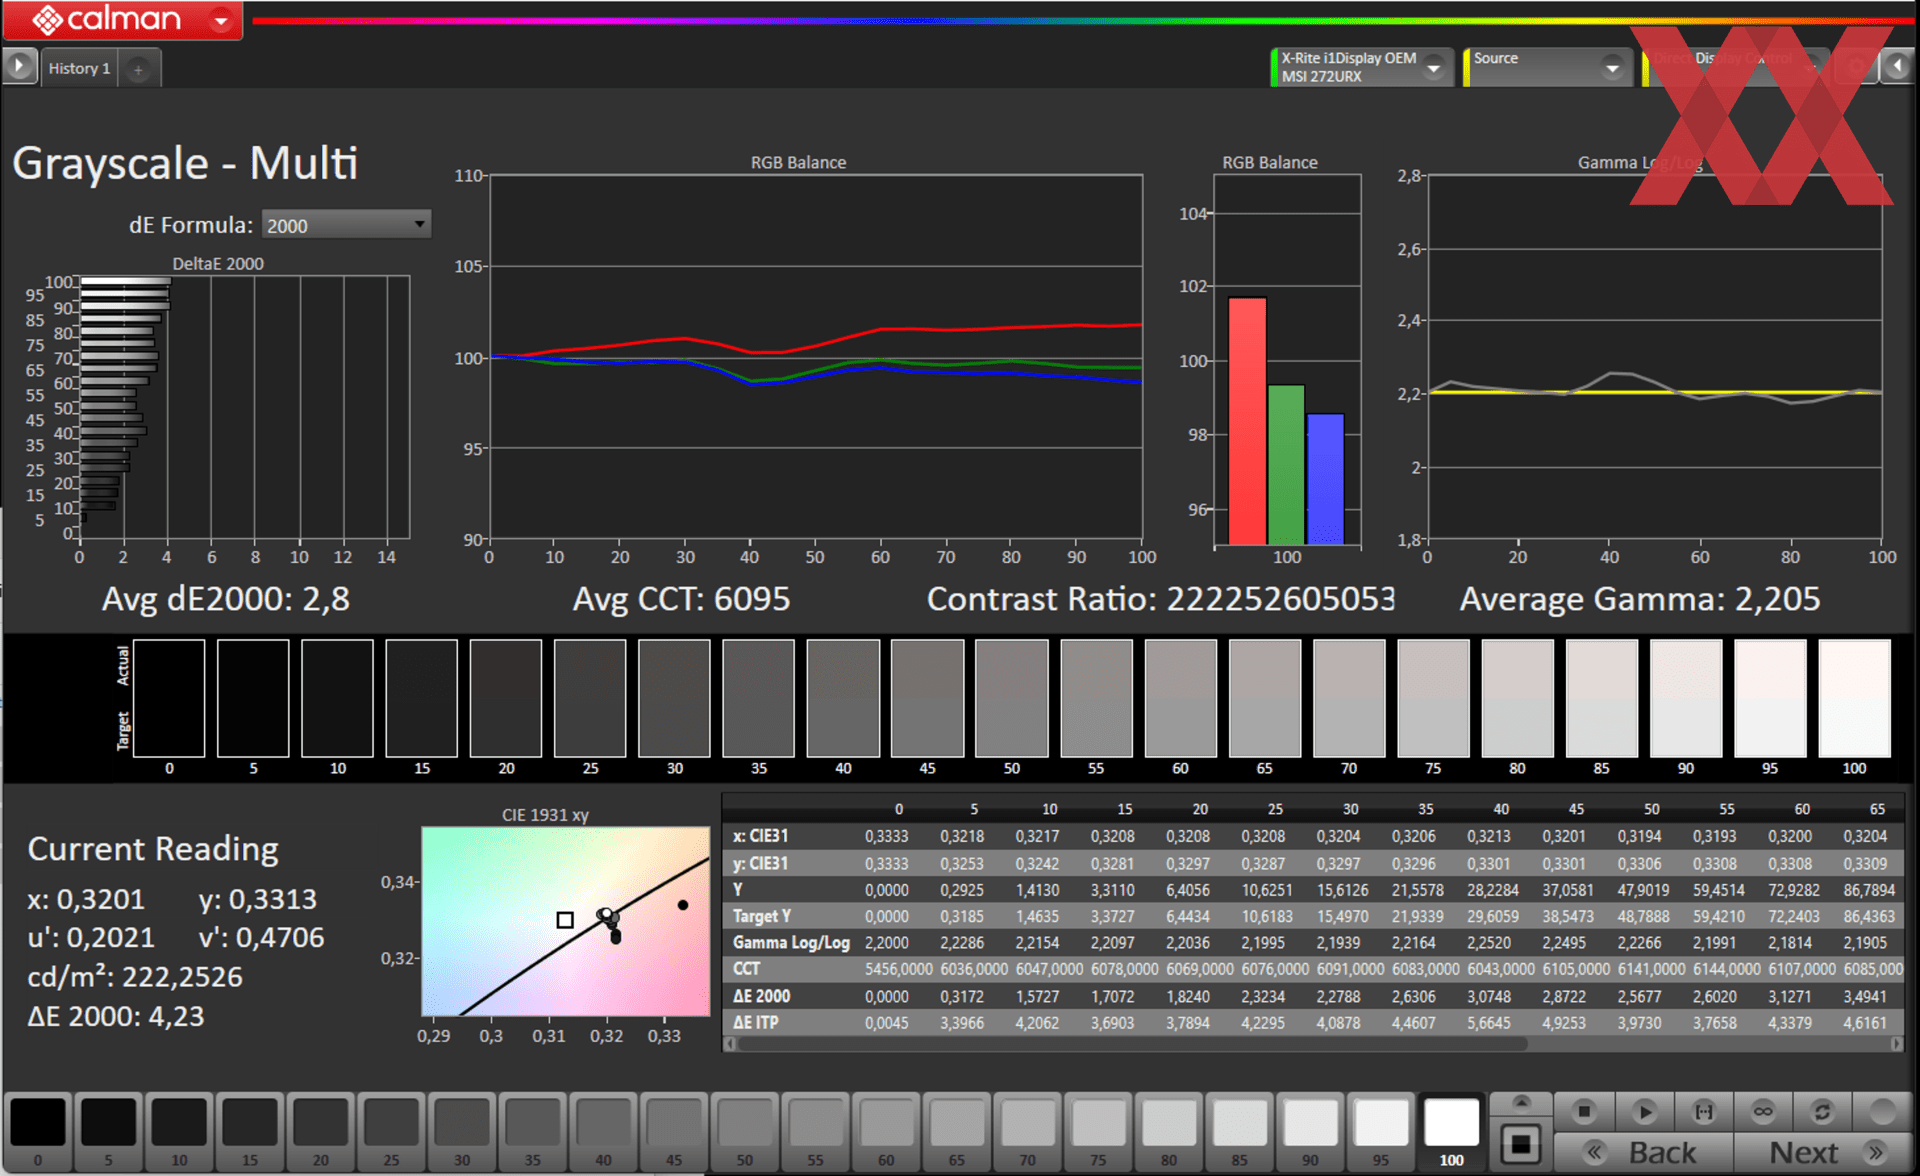Stop the measurement with the stop icon
The width and height of the screenshot is (1920, 1176).
pos(1583,1111)
